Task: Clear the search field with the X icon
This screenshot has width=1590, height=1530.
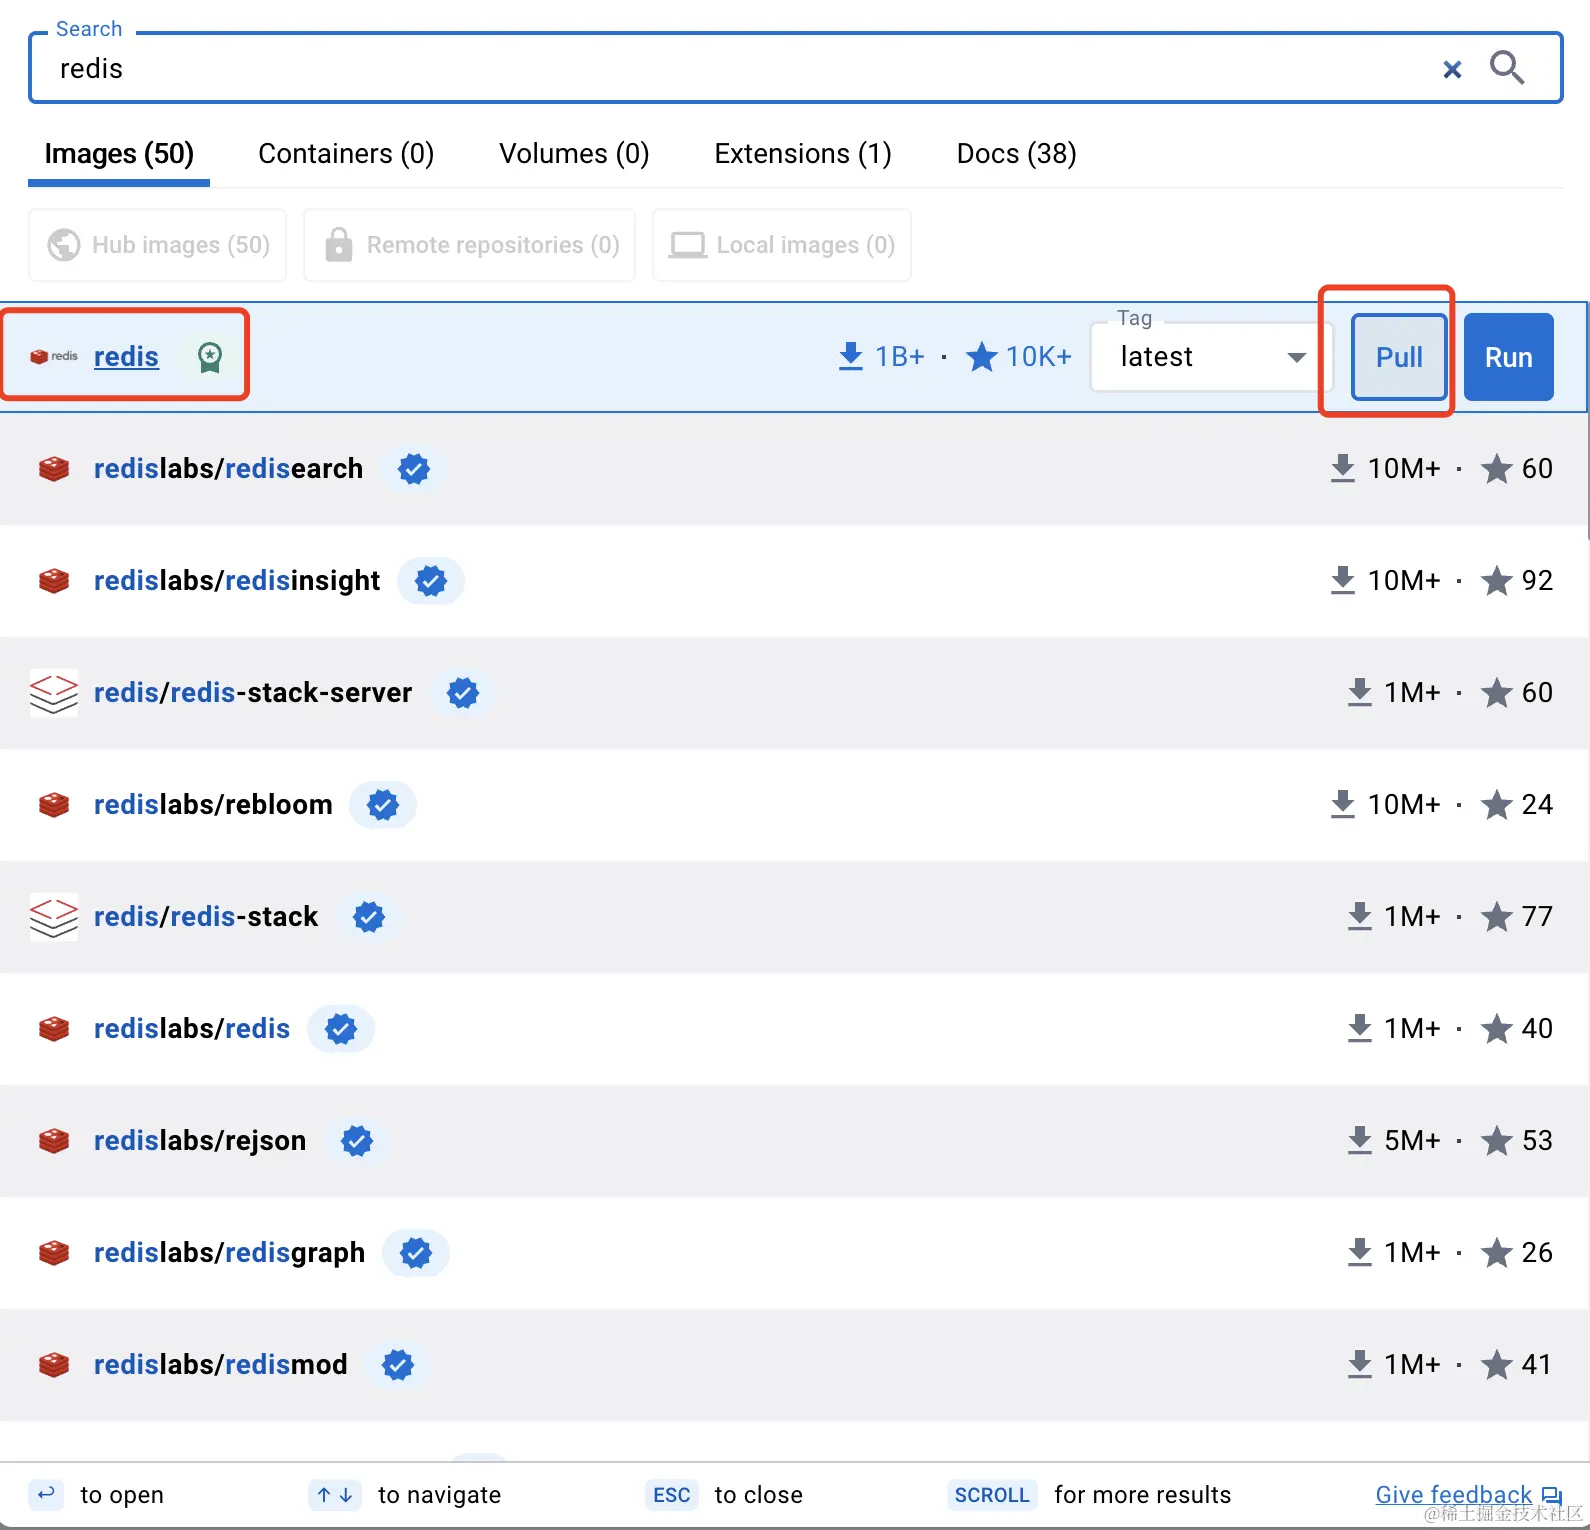Action: pyautogui.click(x=1452, y=69)
